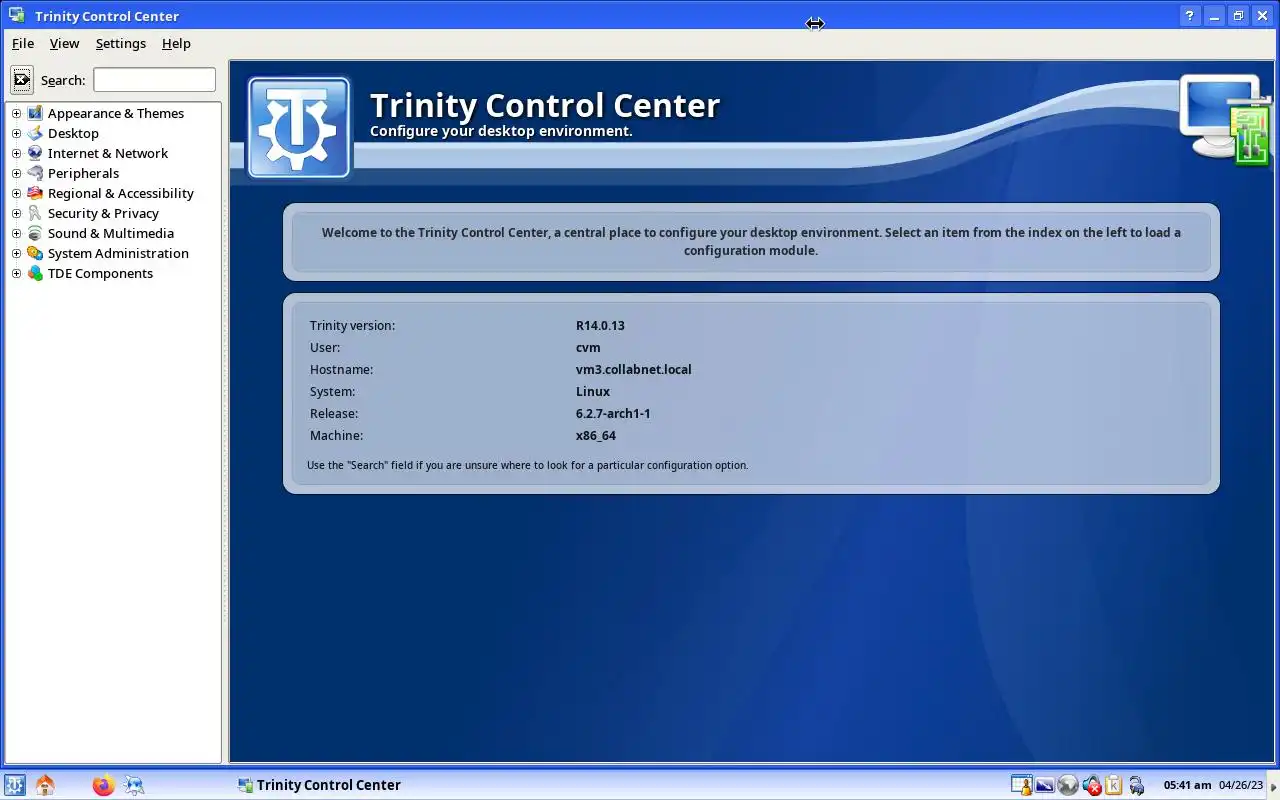This screenshot has height=800, width=1280.
Task: Select the Desktop label in the index
Action: [x=73, y=133]
